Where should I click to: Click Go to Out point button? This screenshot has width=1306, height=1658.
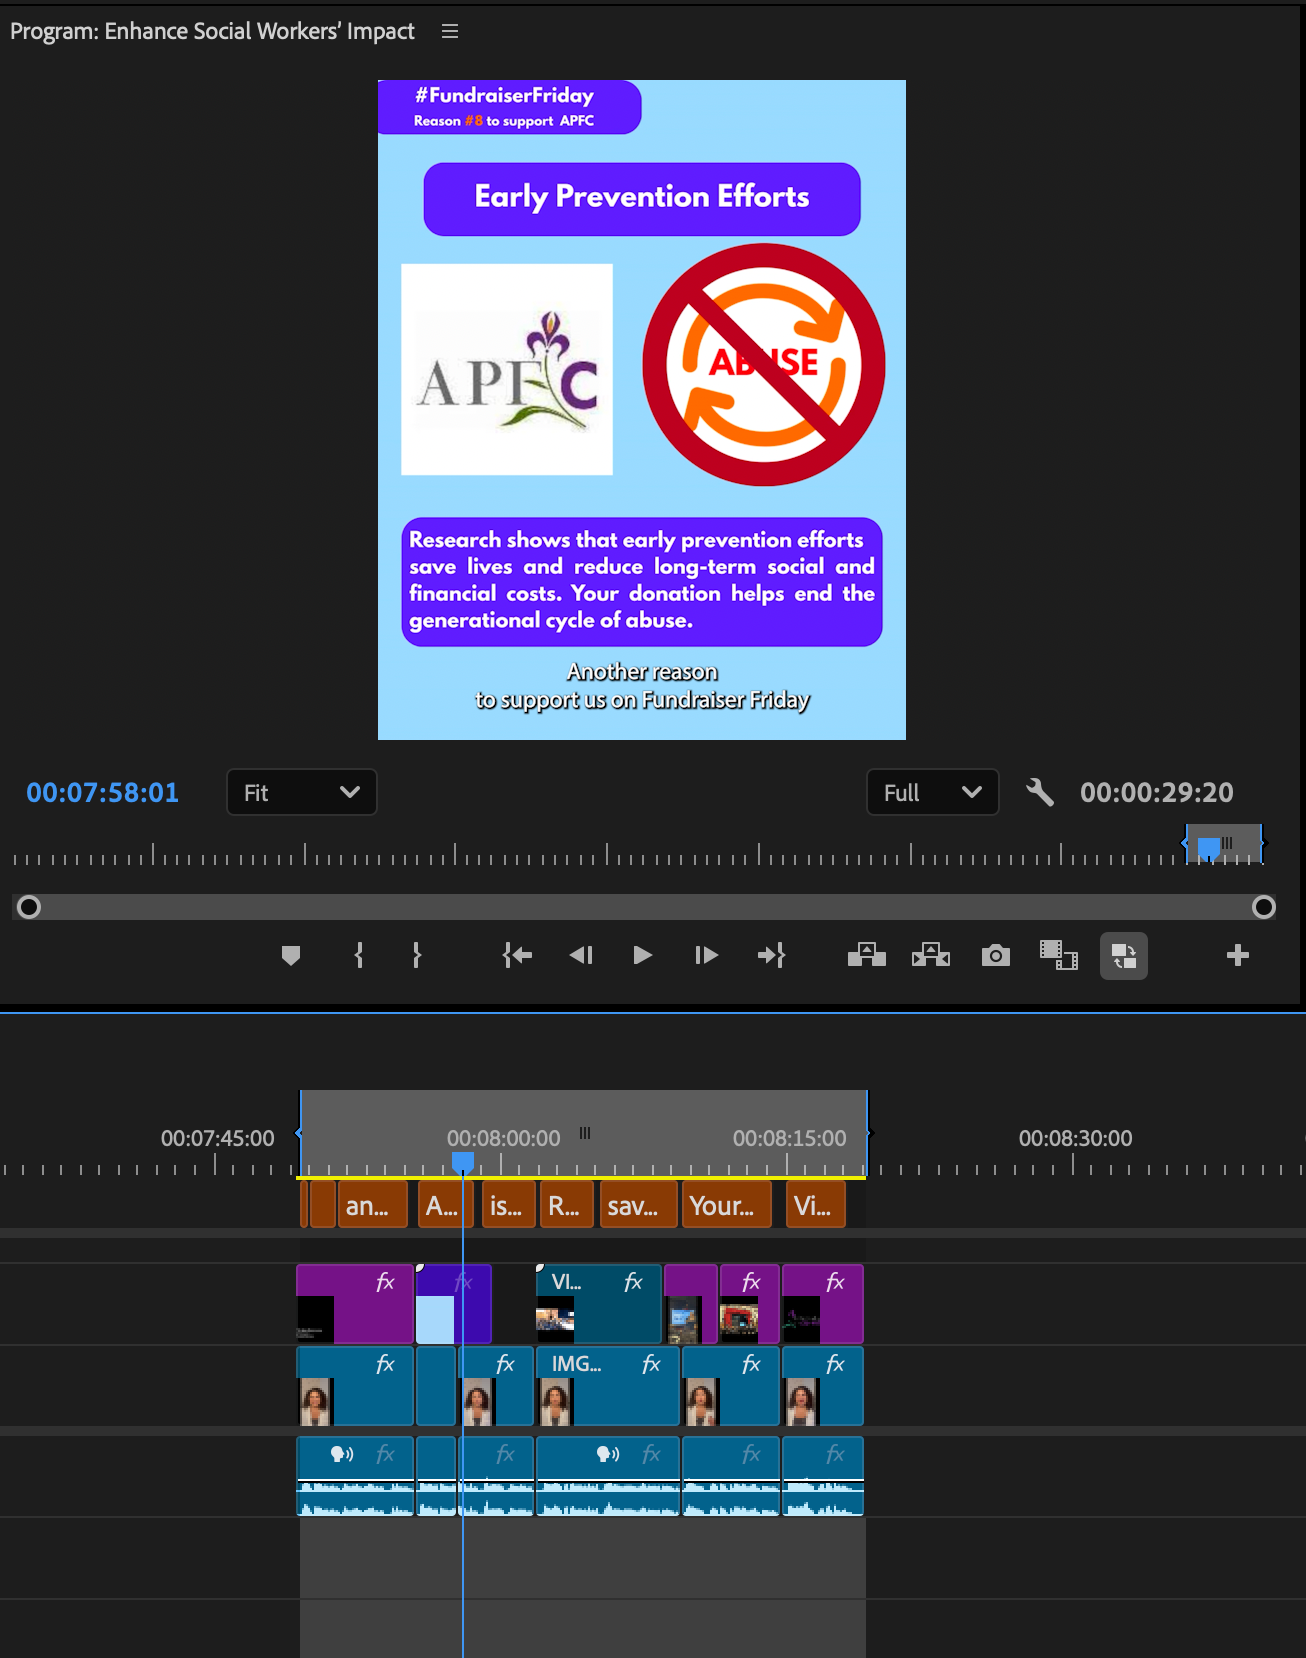[x=771, y=956]
